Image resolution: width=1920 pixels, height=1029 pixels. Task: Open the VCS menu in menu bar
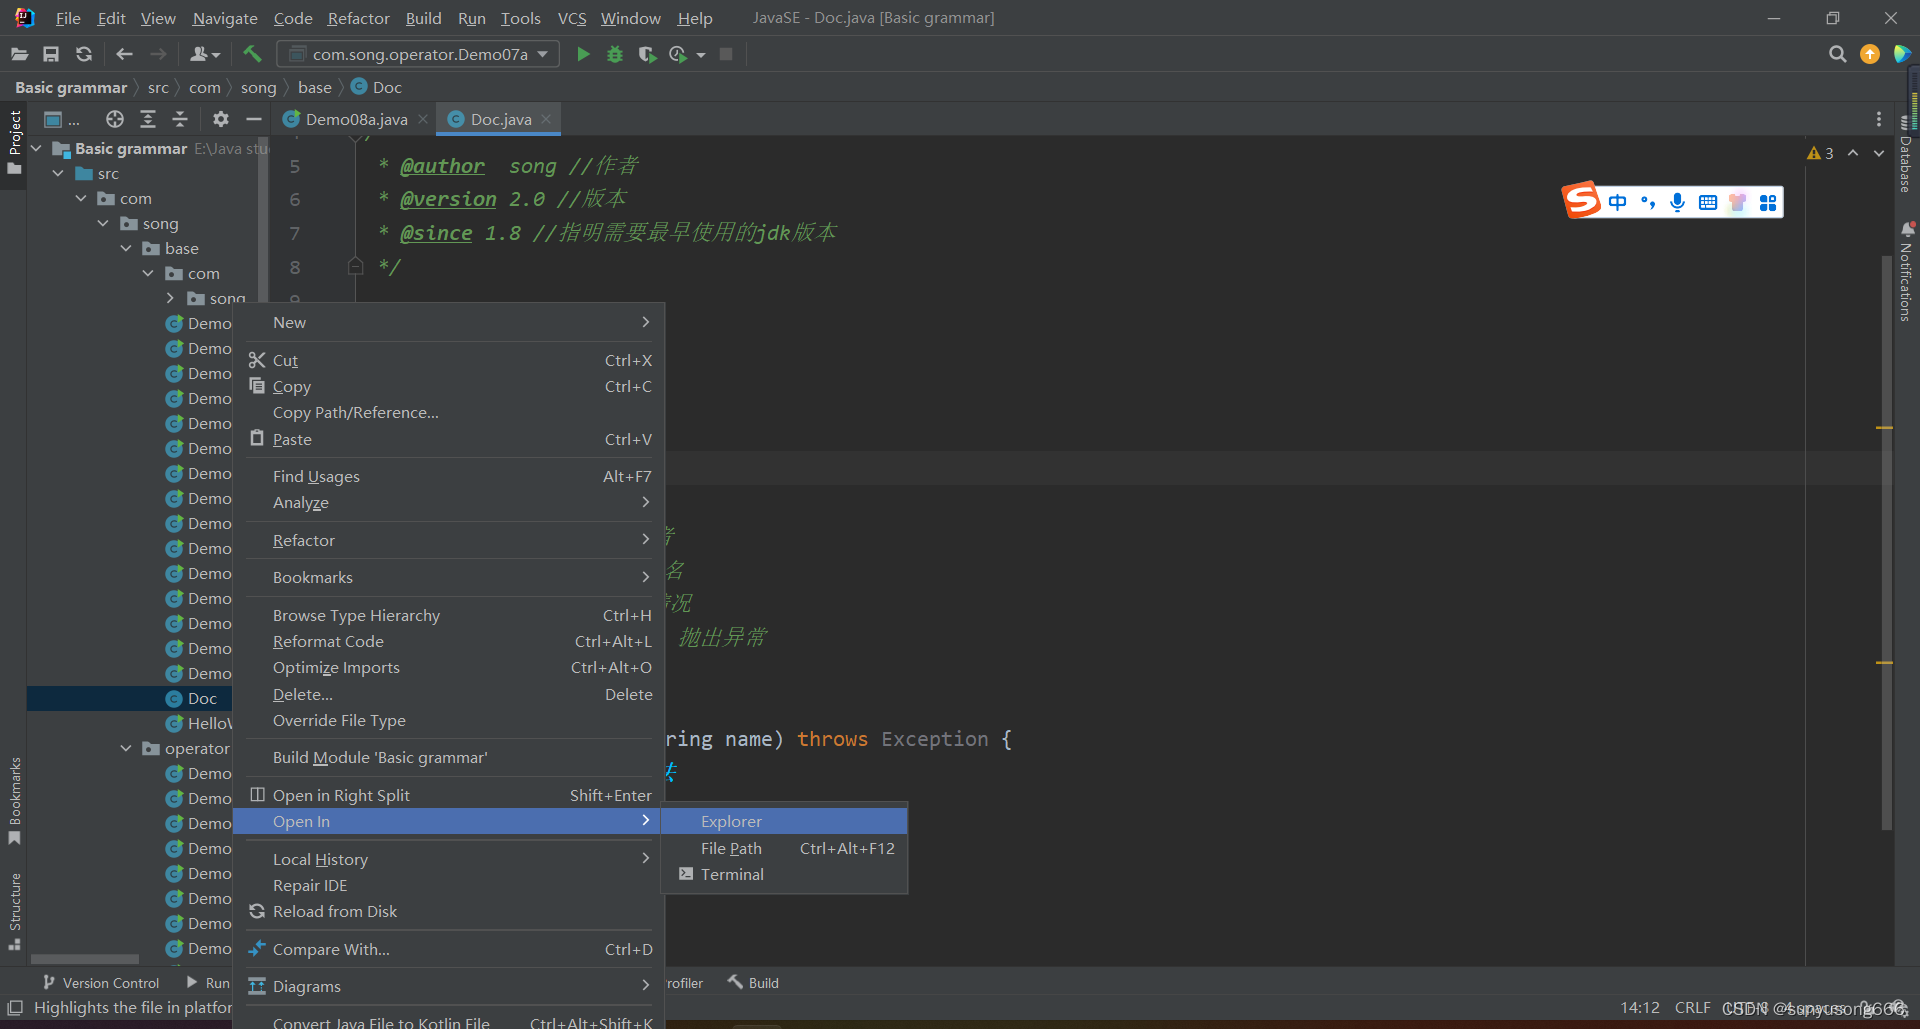point(571,18)
